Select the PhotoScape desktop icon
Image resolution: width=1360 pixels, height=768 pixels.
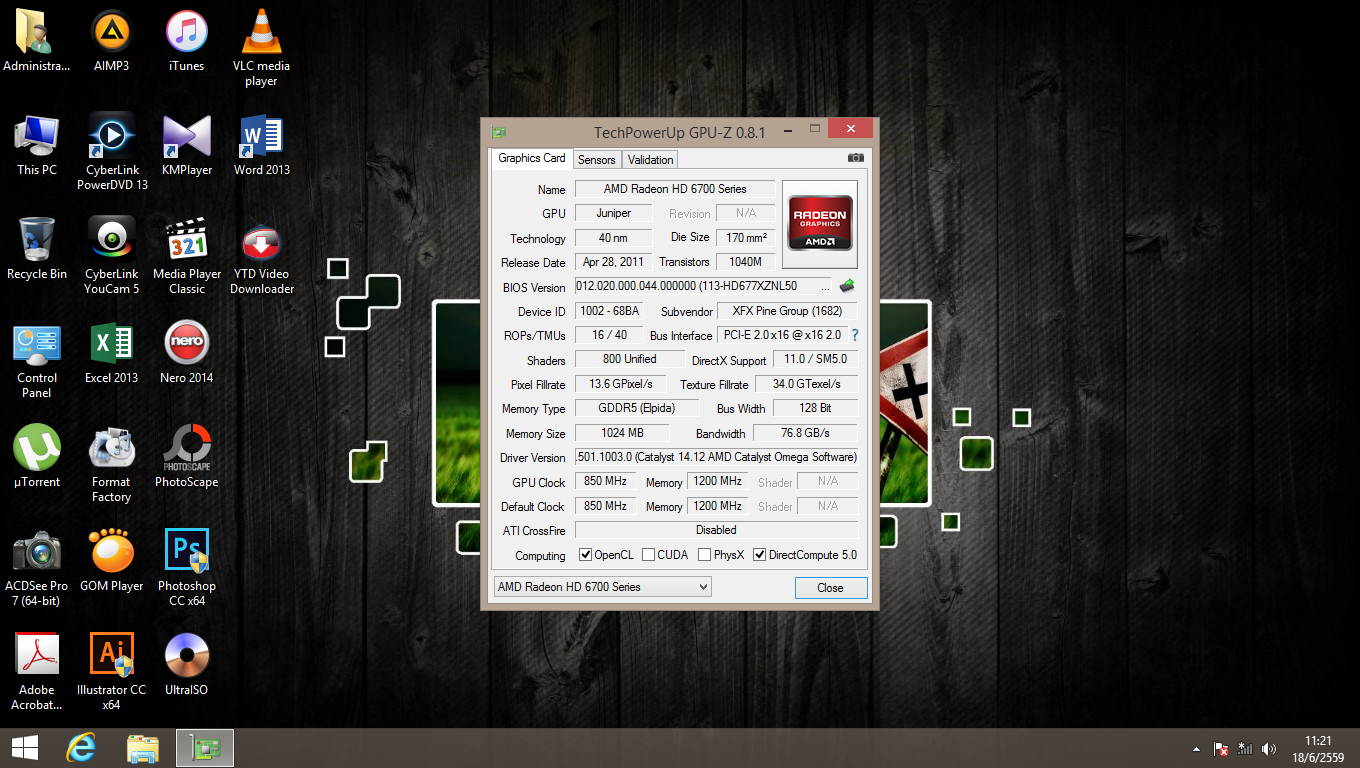(x=186, y=457)
